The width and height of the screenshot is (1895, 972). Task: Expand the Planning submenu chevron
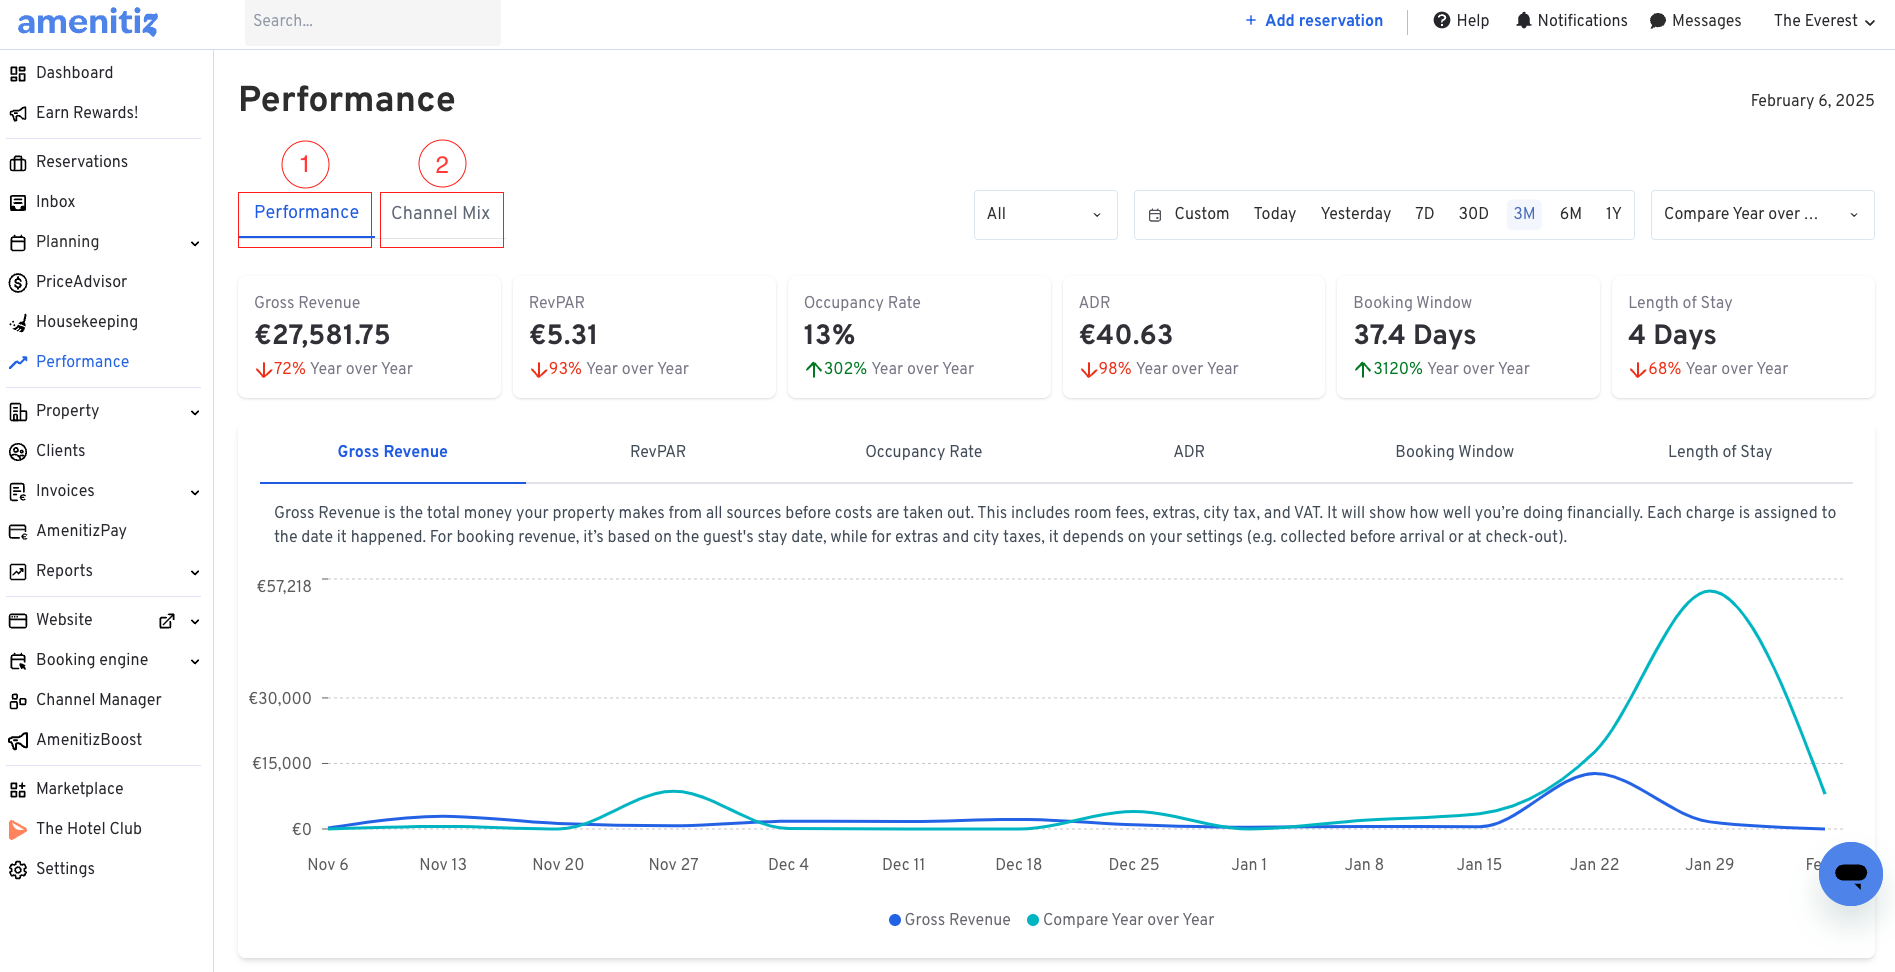(195, 243)
